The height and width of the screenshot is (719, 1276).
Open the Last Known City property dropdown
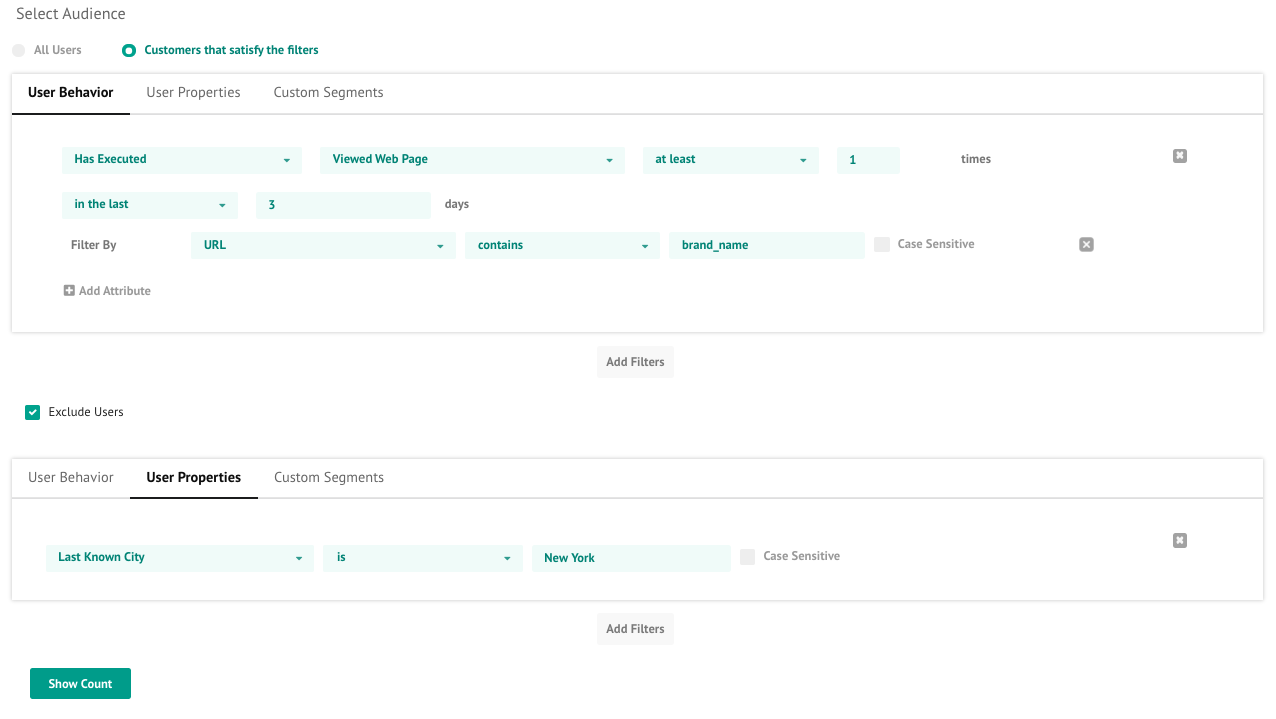tap(180, 558)
